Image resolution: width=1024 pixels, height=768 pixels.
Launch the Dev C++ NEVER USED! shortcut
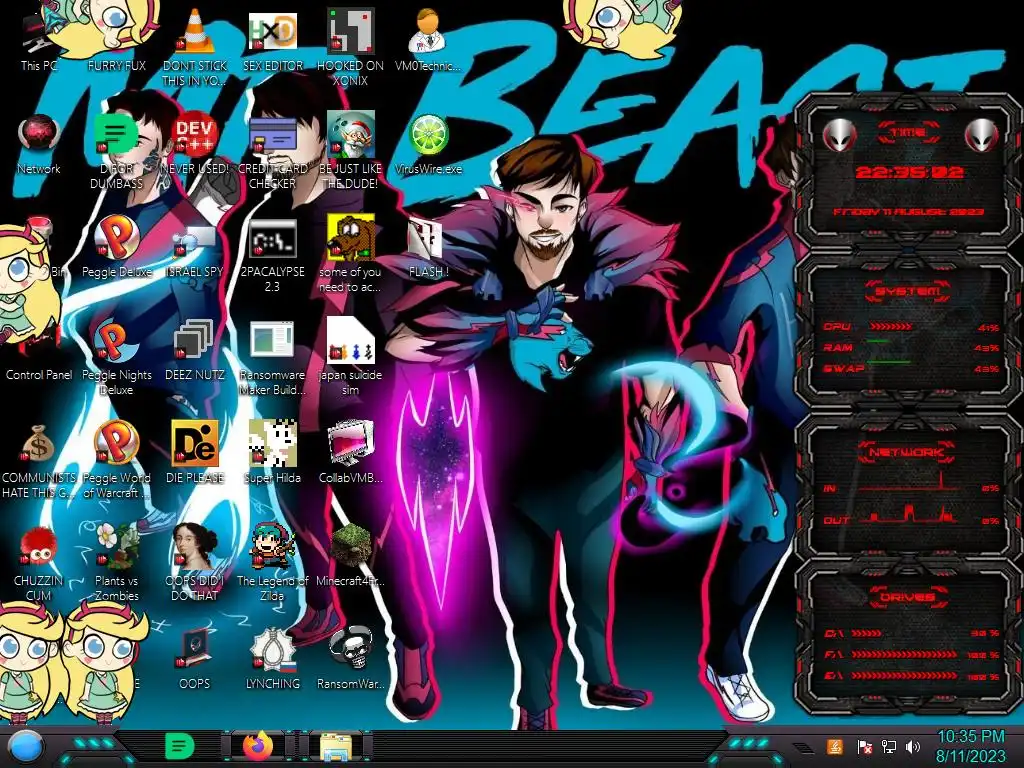pyautogui.click(x=195, y=144)
